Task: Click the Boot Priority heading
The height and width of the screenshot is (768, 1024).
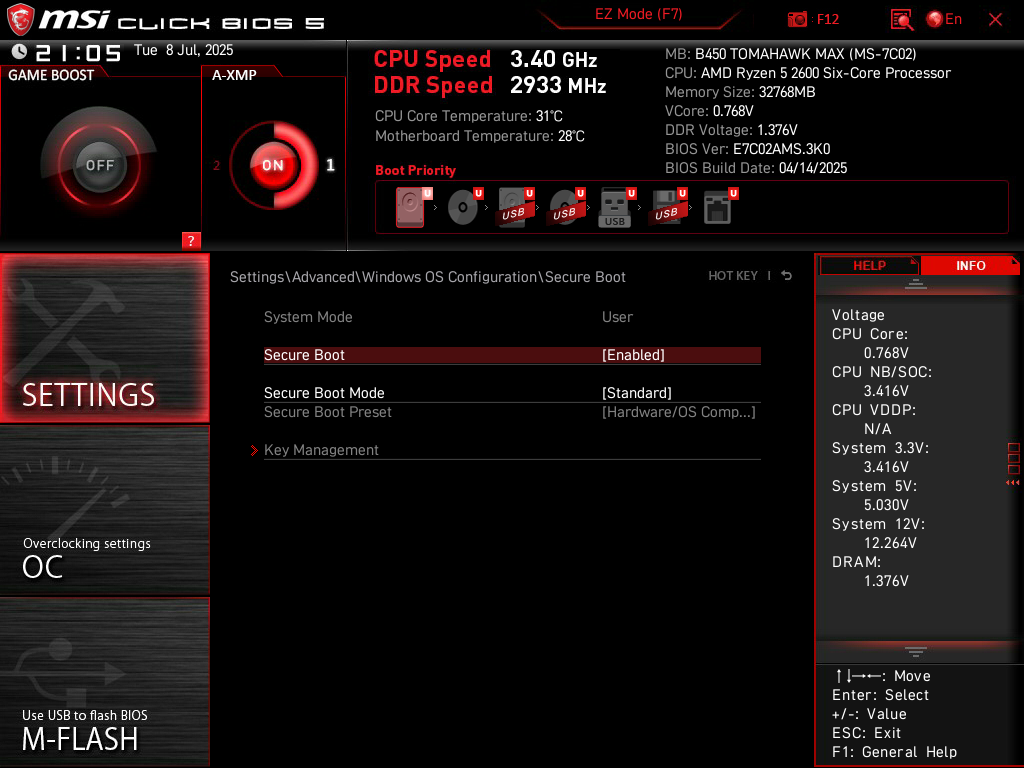Action: tap(415, 170)
